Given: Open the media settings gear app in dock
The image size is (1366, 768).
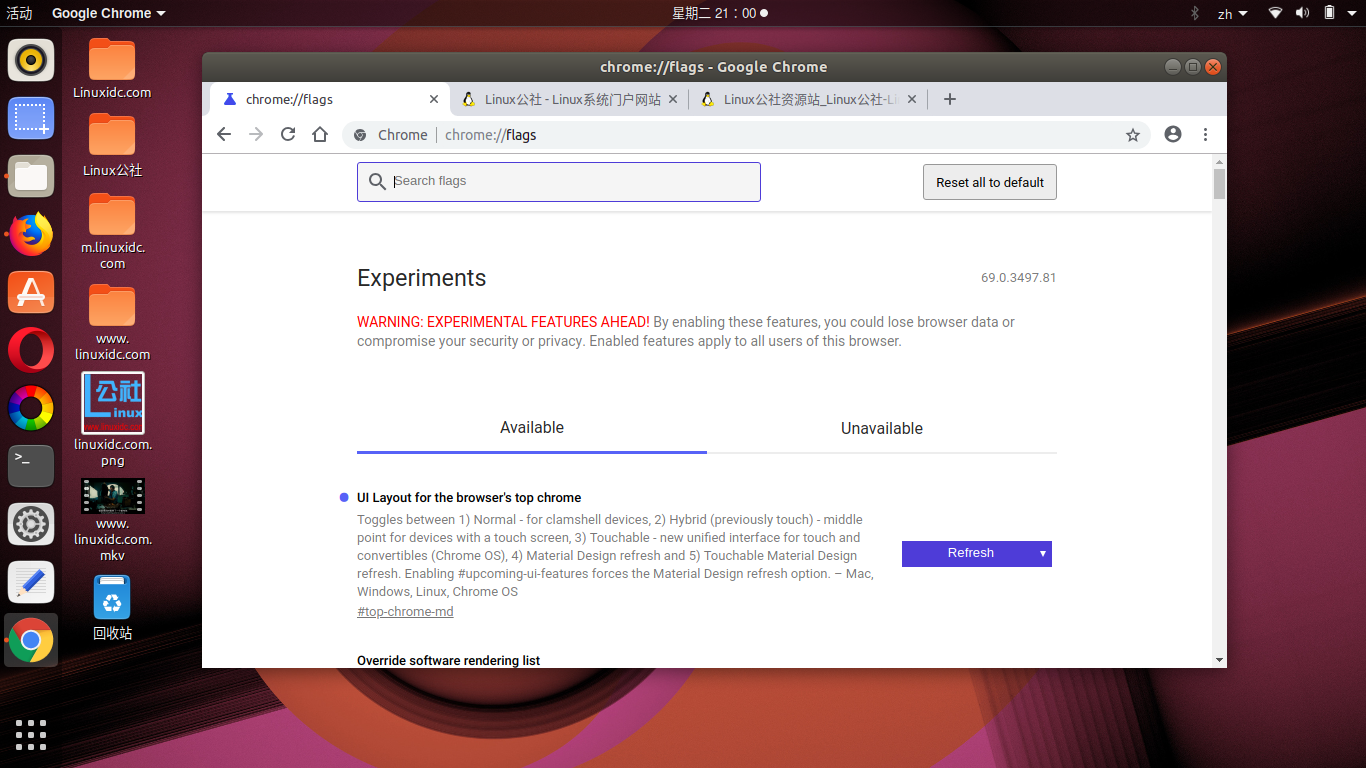Looking at the screenshot, I should click(x=31, y=524).
